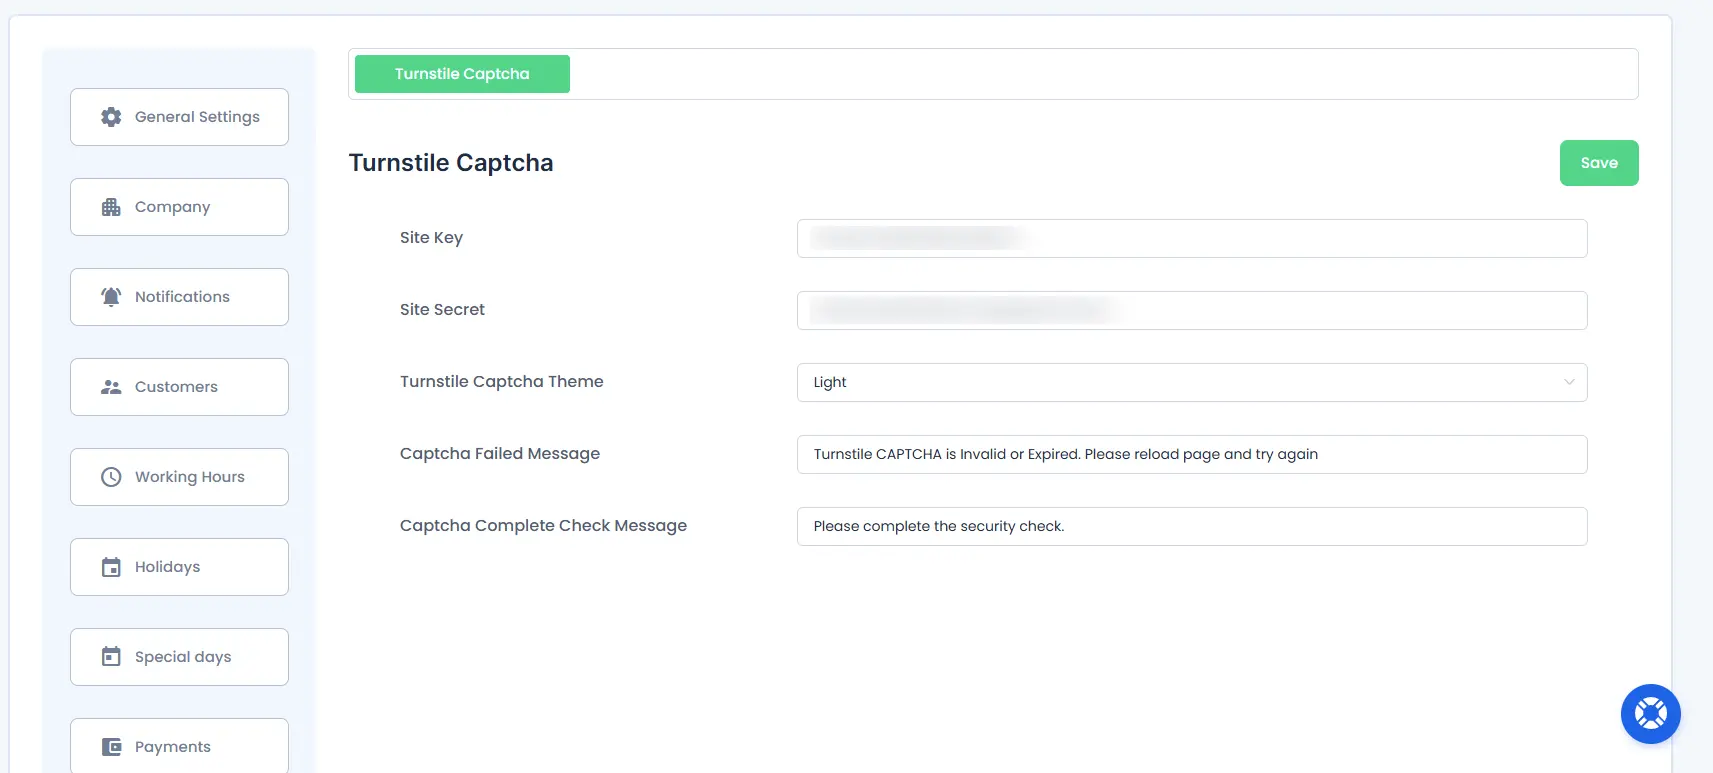Focus the Site Key input field
This screenshot has height=773, width=1713.
tap(1192, 238)
